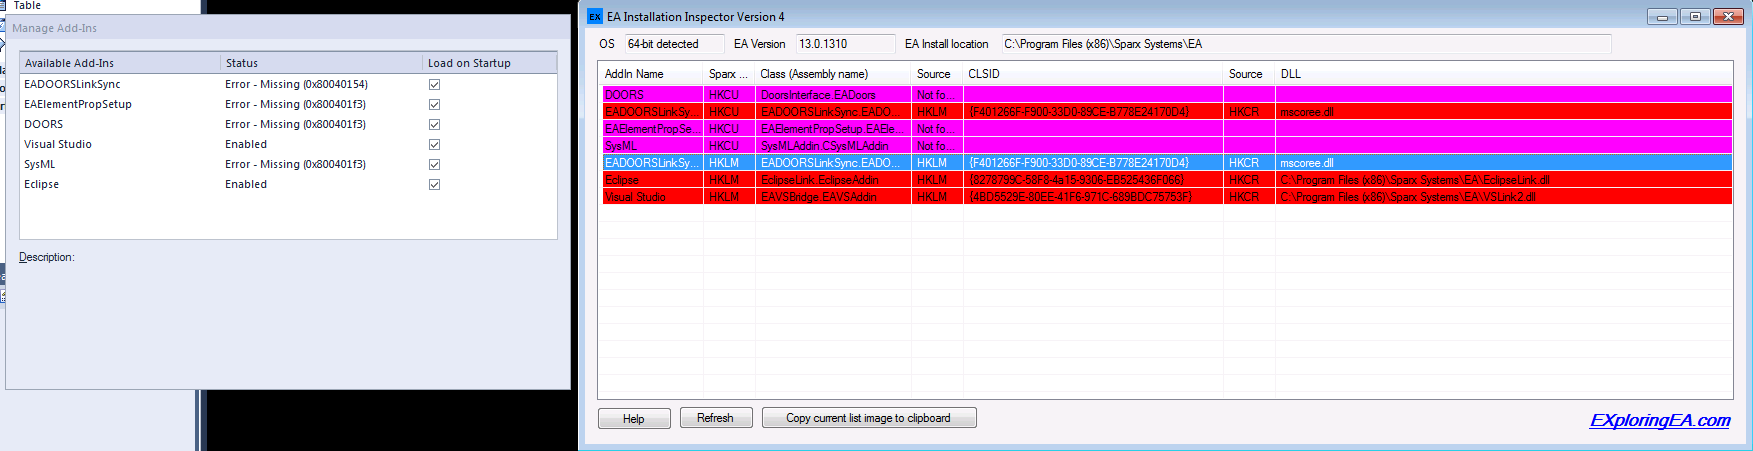
Task: Select EAElementPropSetup in Manage Add-Ins list
Action: (78, 104)
